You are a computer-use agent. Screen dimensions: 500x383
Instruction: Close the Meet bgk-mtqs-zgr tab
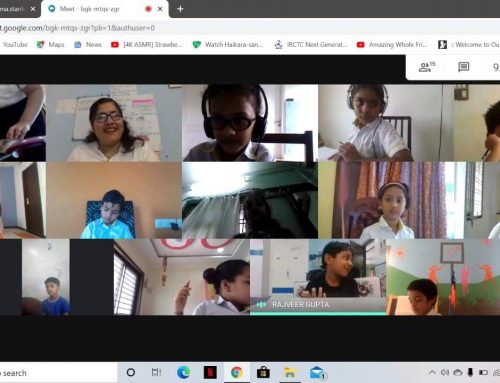[160, 9]
